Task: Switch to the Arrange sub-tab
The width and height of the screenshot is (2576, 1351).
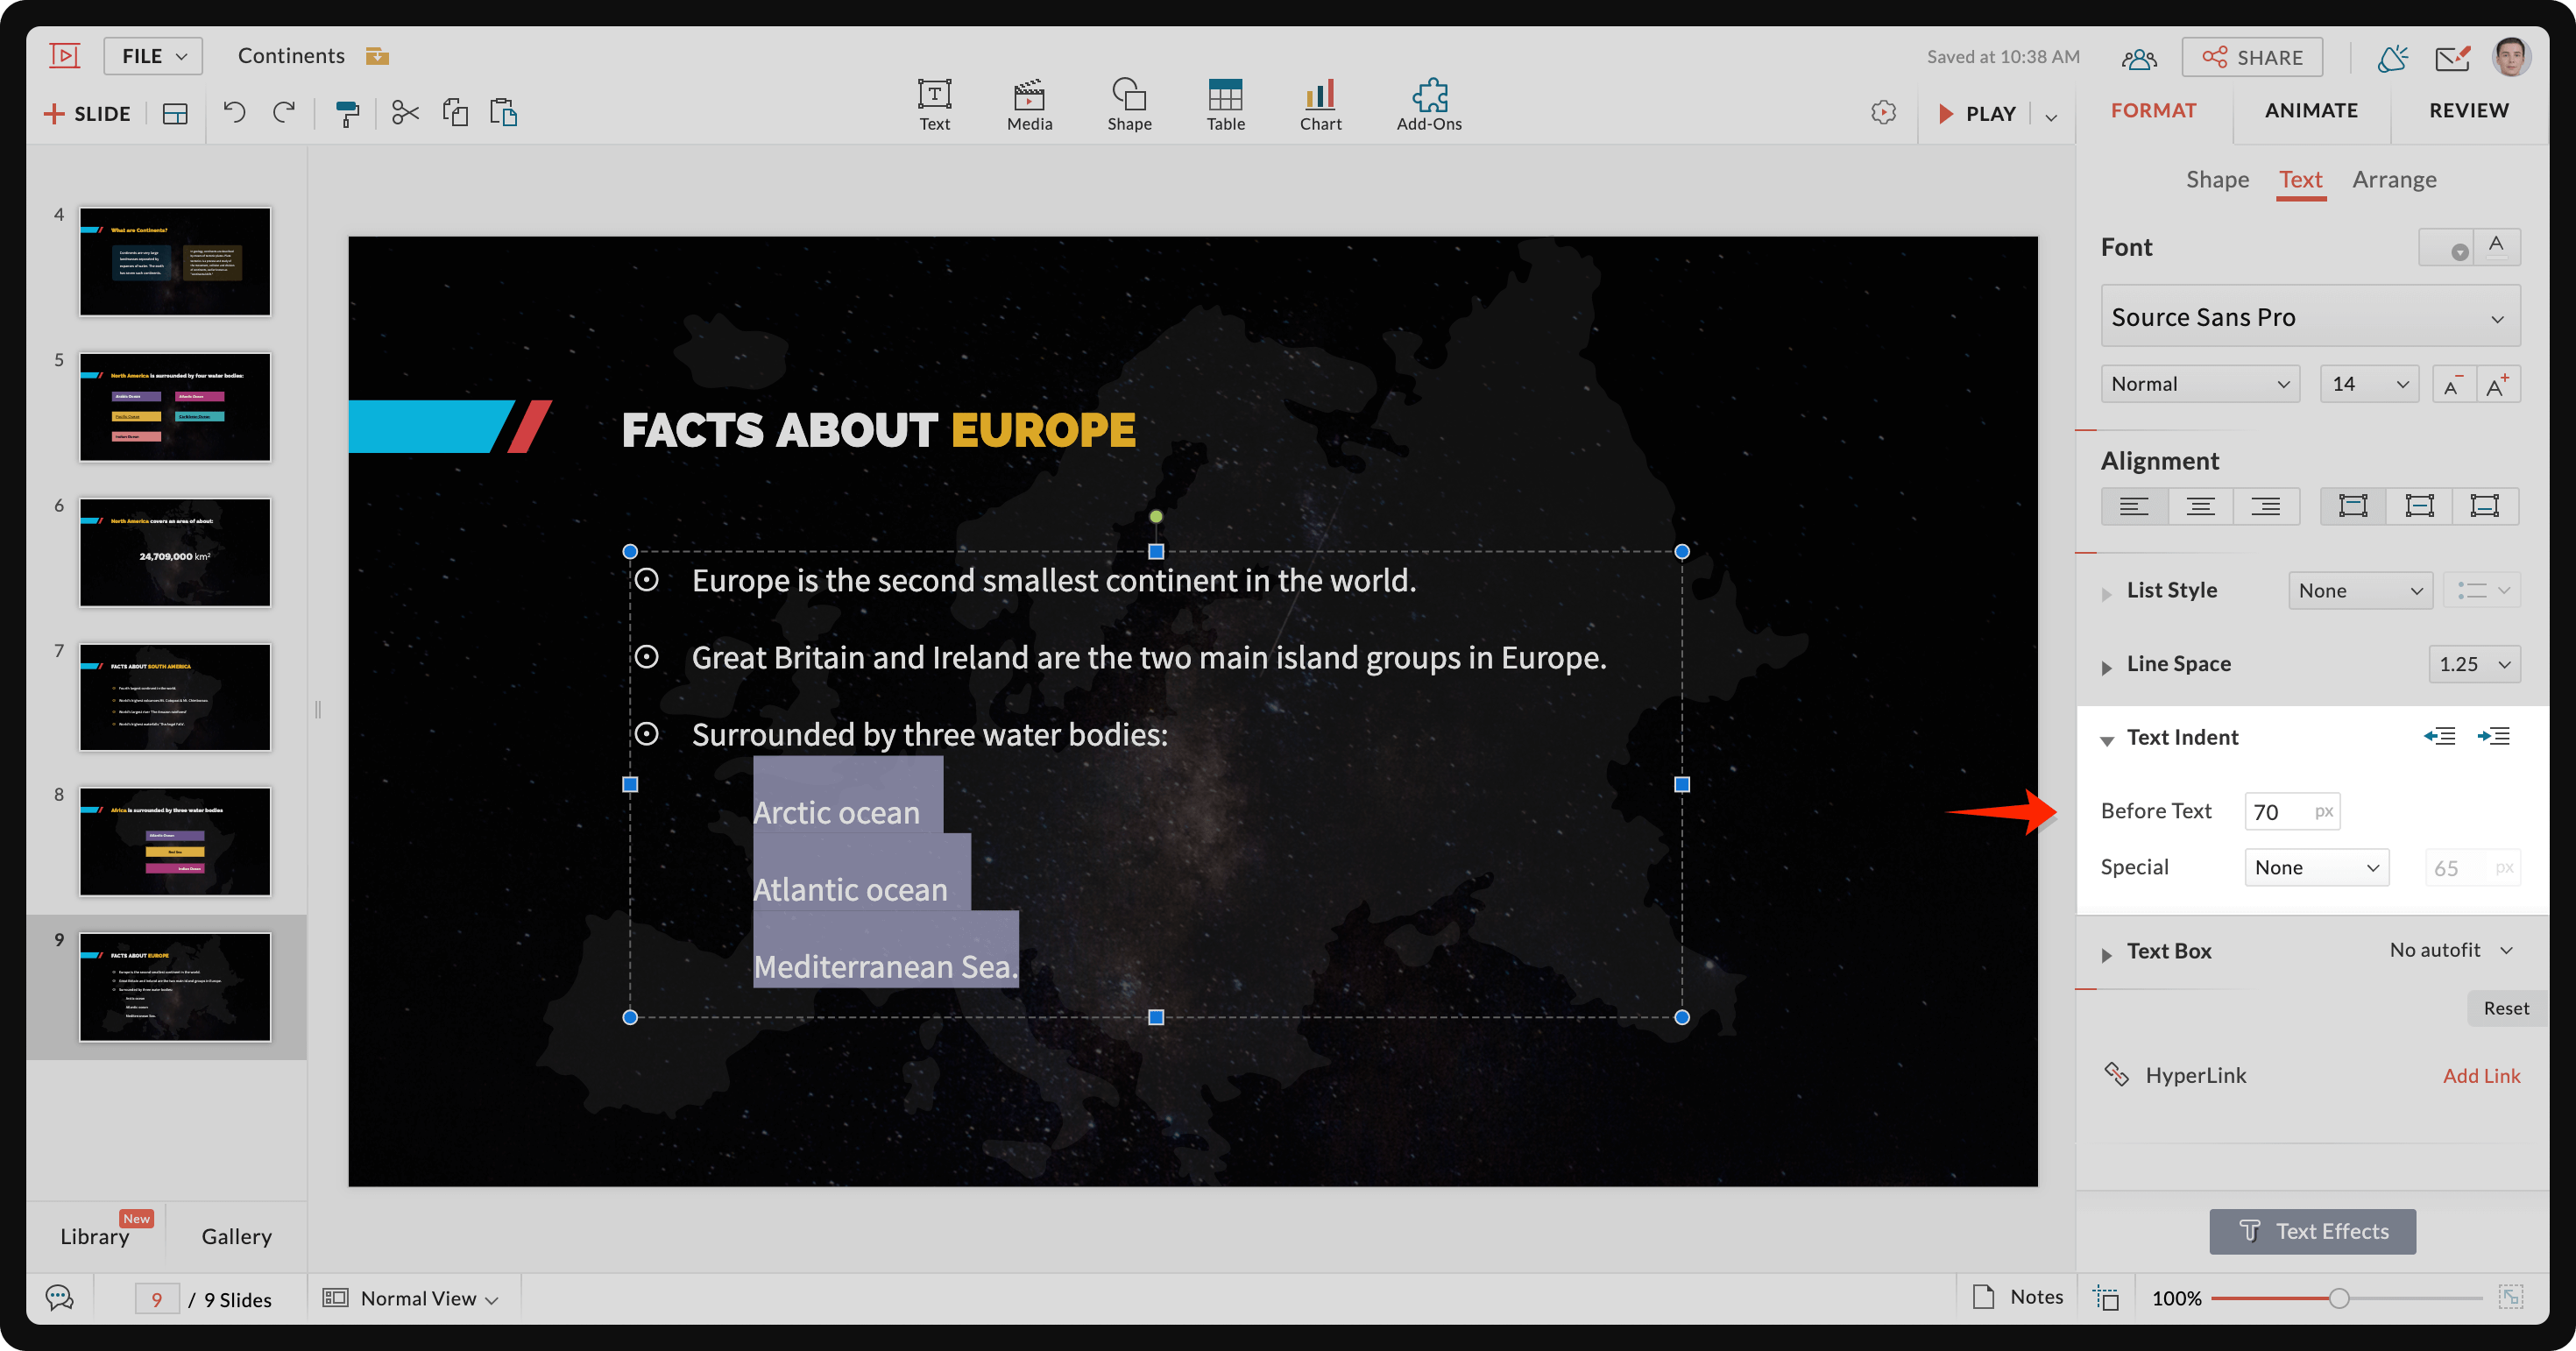Action: tap(2394, 180)
